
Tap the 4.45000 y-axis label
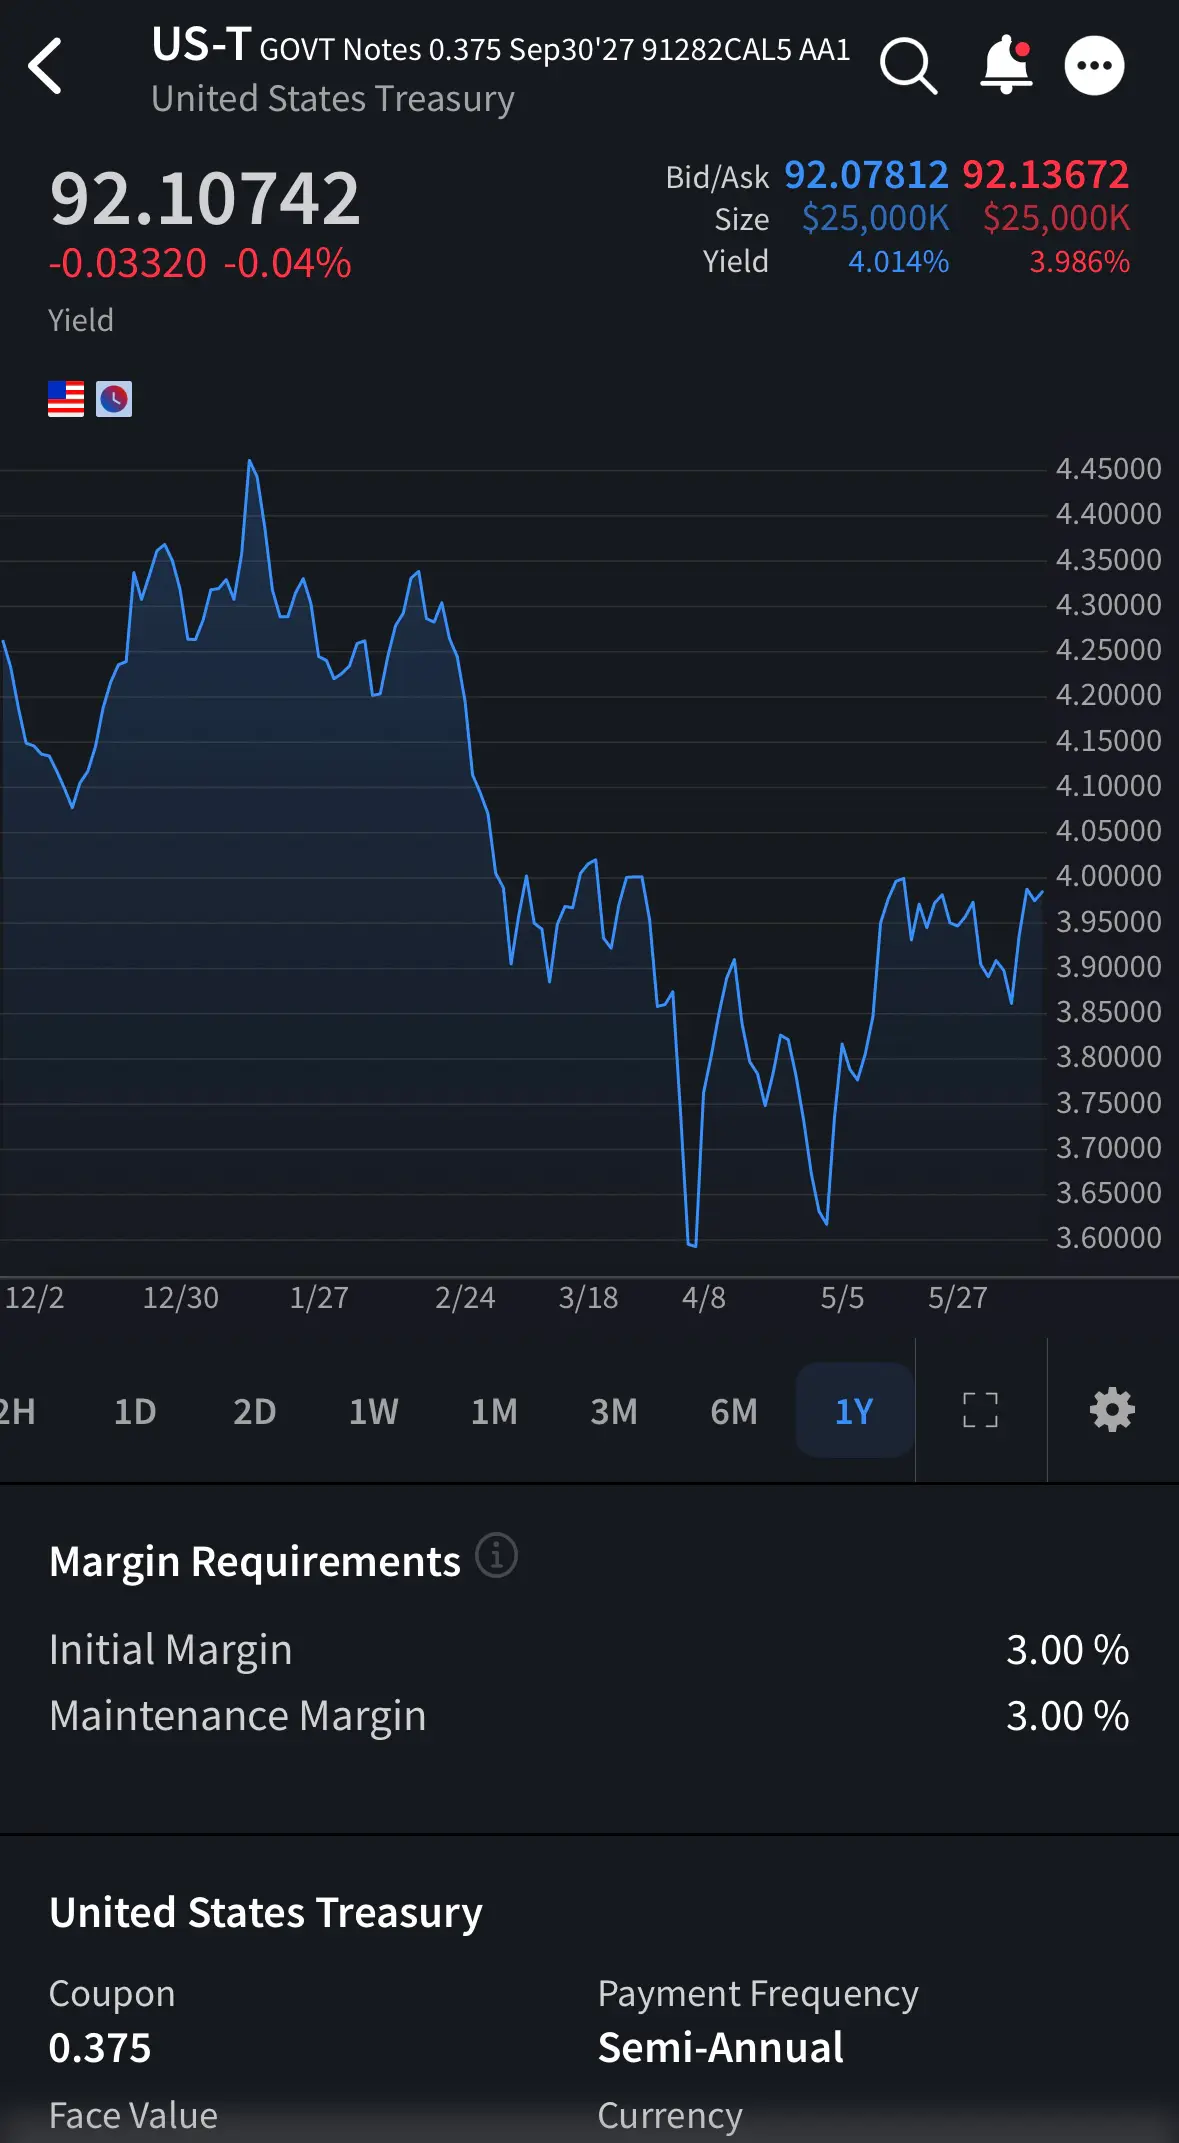click(1108, 469)
